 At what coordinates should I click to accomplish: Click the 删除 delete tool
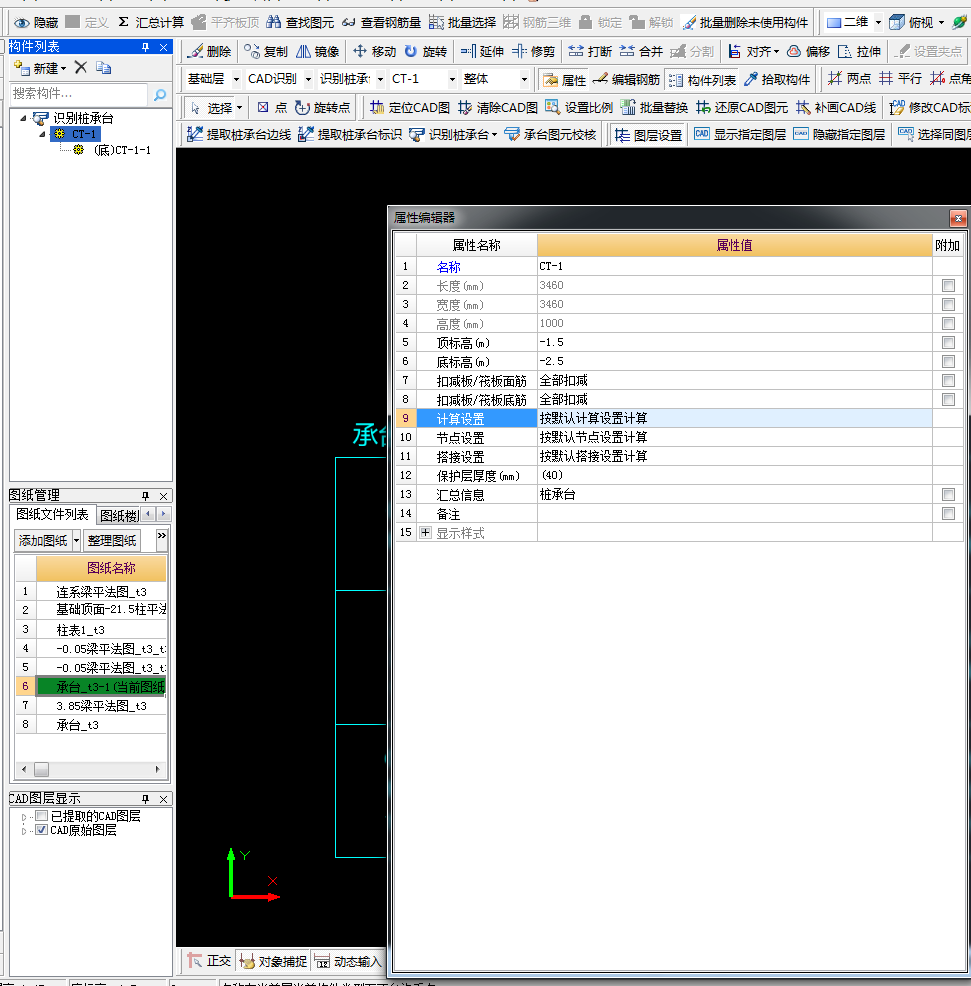pyautogui.click(x=209, y=52)
